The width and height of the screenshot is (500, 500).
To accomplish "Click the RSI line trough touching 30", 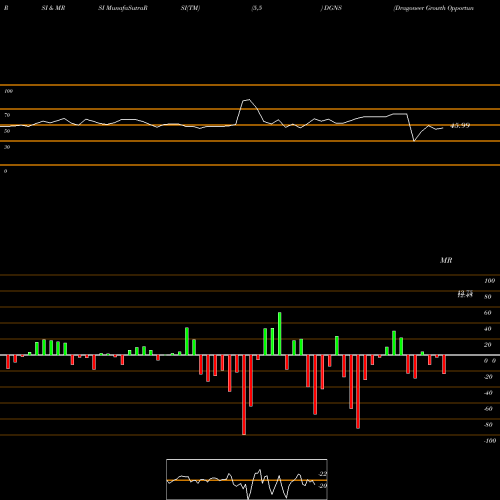I will (x=414, y=141).
